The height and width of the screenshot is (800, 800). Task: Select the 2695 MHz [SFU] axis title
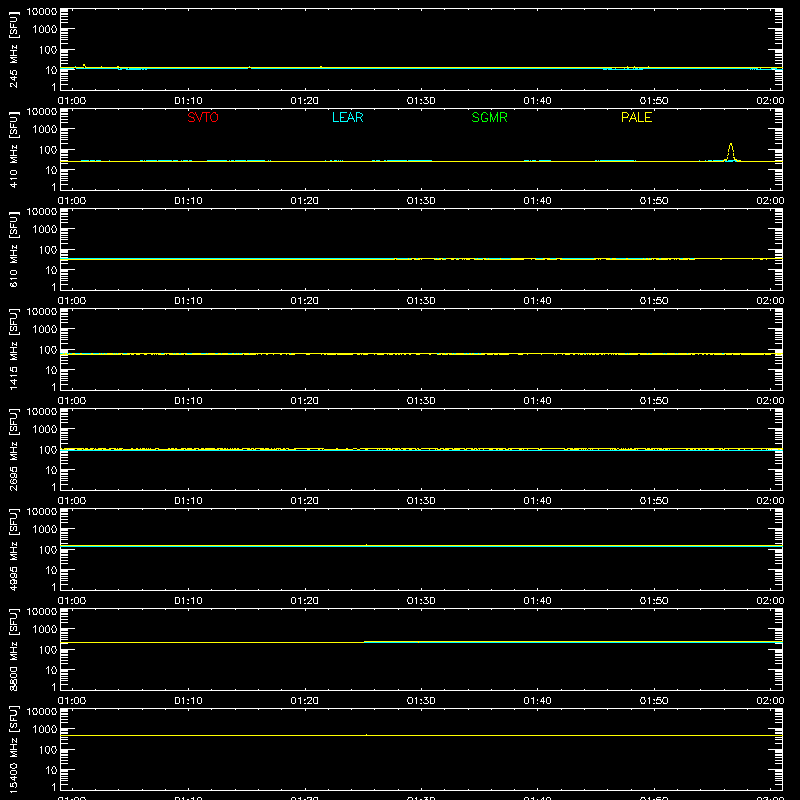(13, 449)
